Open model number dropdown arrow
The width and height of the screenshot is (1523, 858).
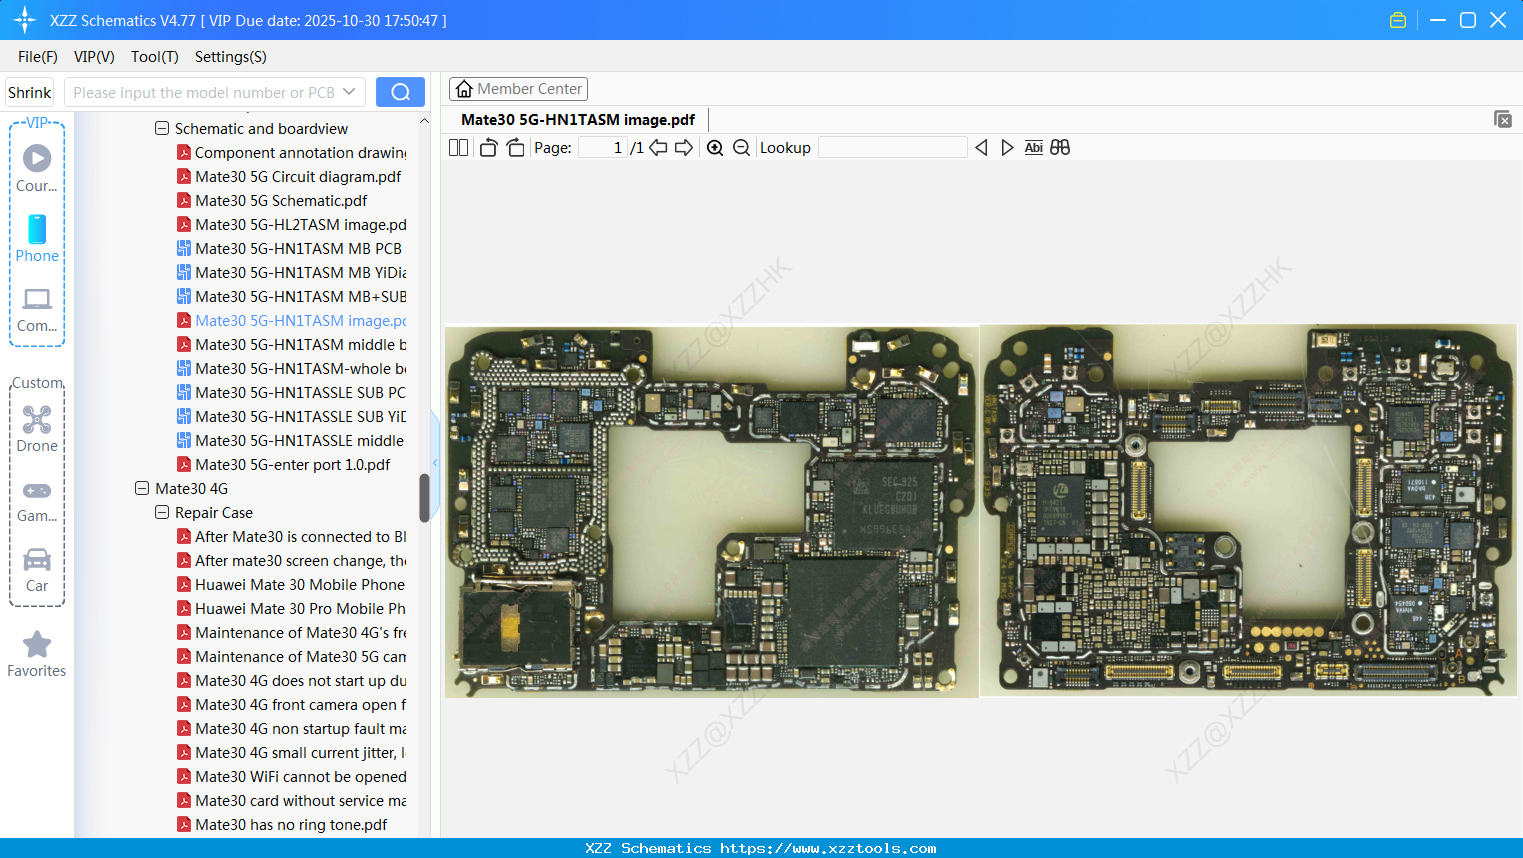coord(349,92)
